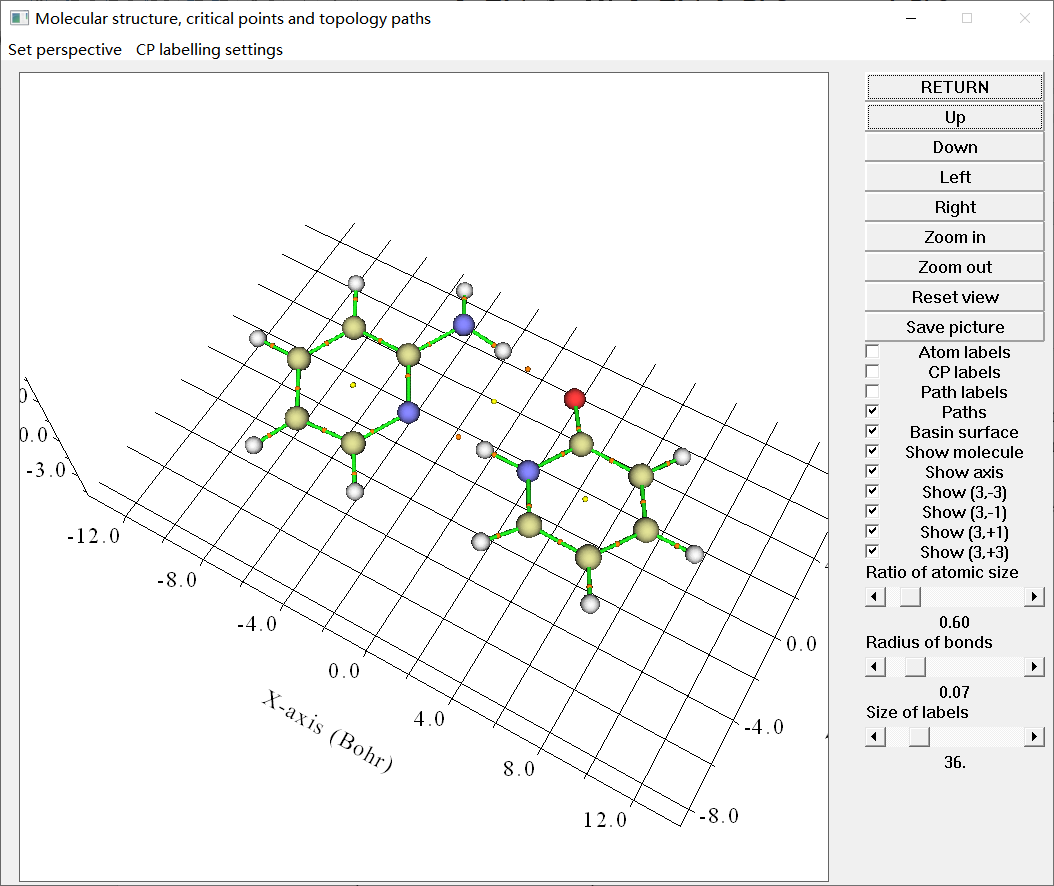
Task: Enable Atom labels checkbox
Action: pos(873,352)
